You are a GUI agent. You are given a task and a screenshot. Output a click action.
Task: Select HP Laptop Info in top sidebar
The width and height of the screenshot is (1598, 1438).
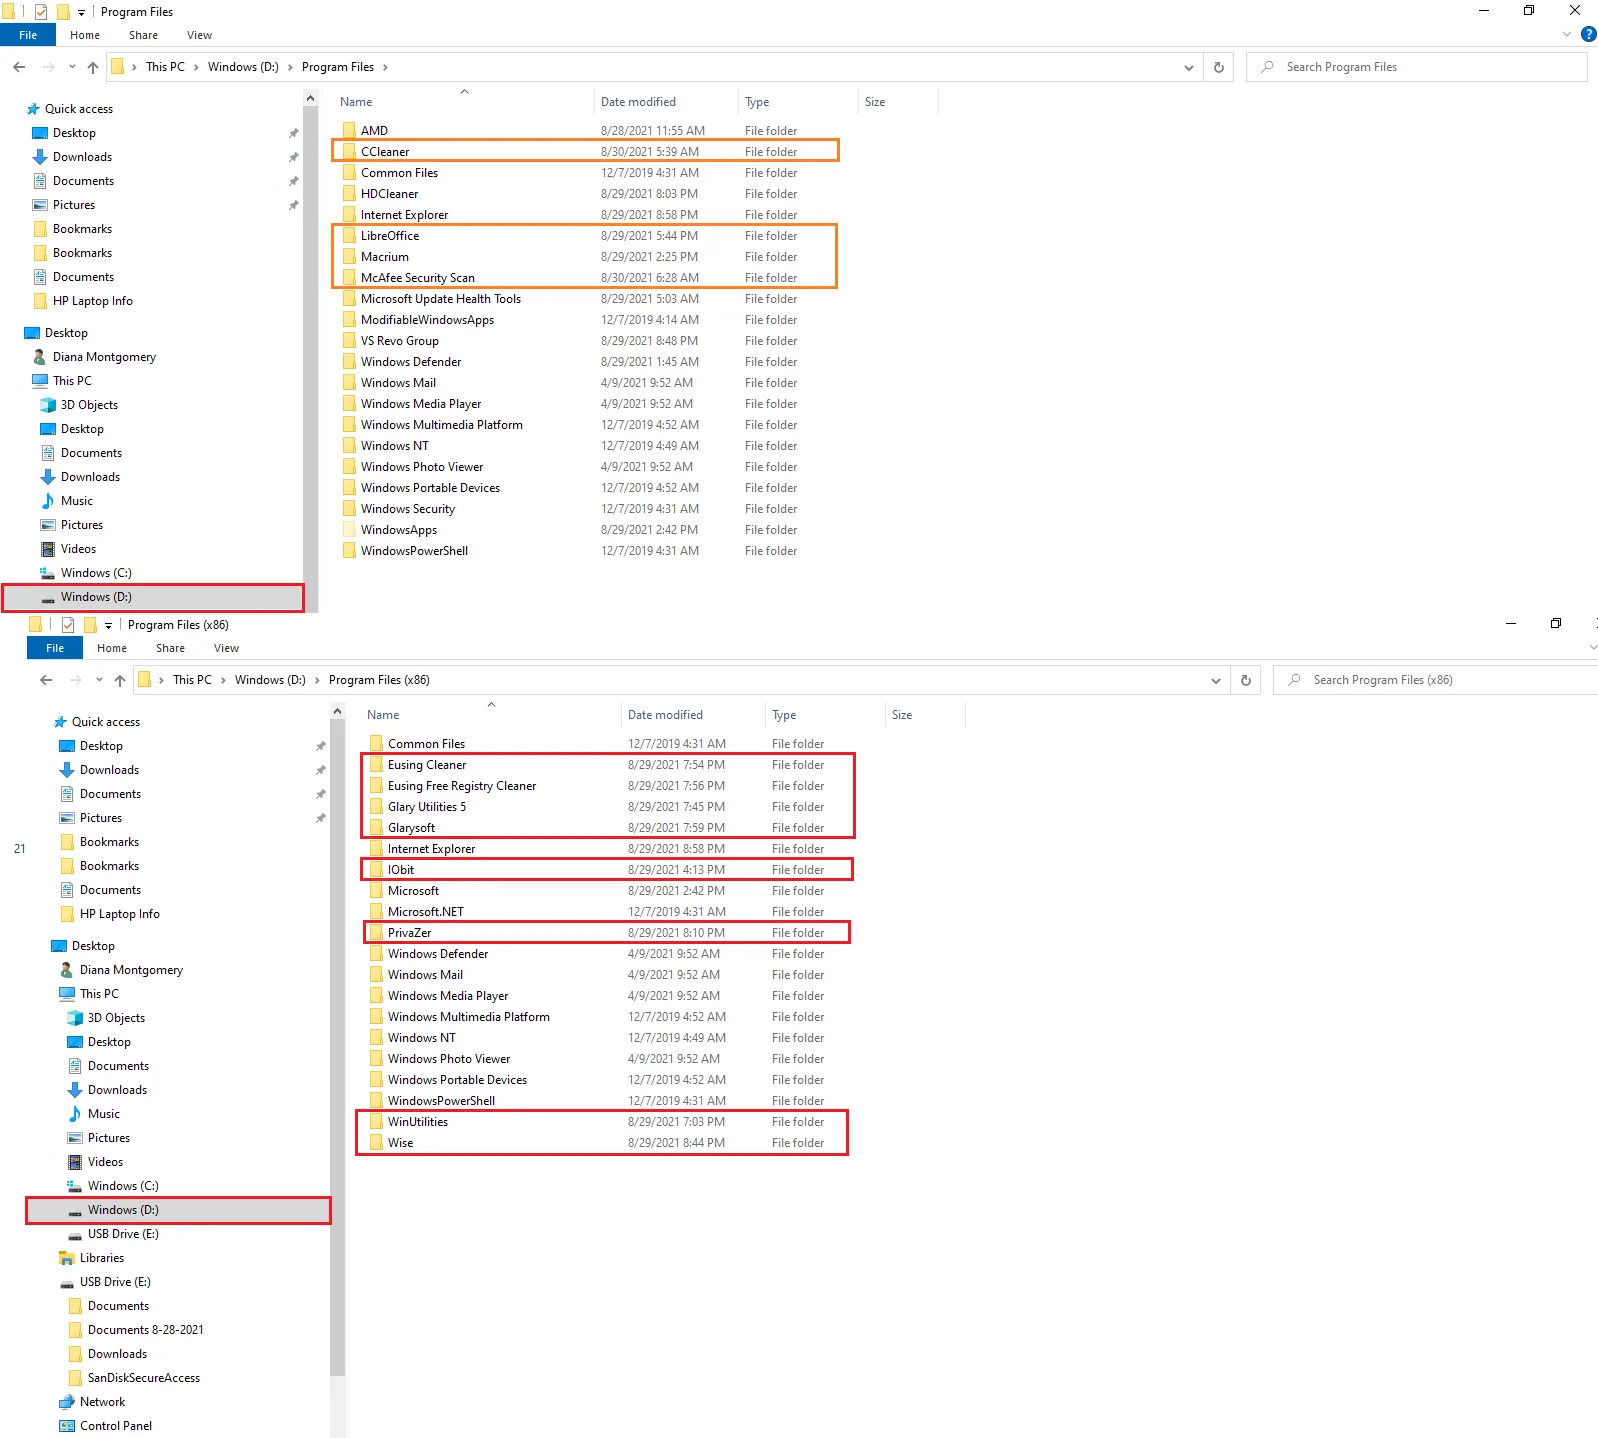[x=92, y=301]
